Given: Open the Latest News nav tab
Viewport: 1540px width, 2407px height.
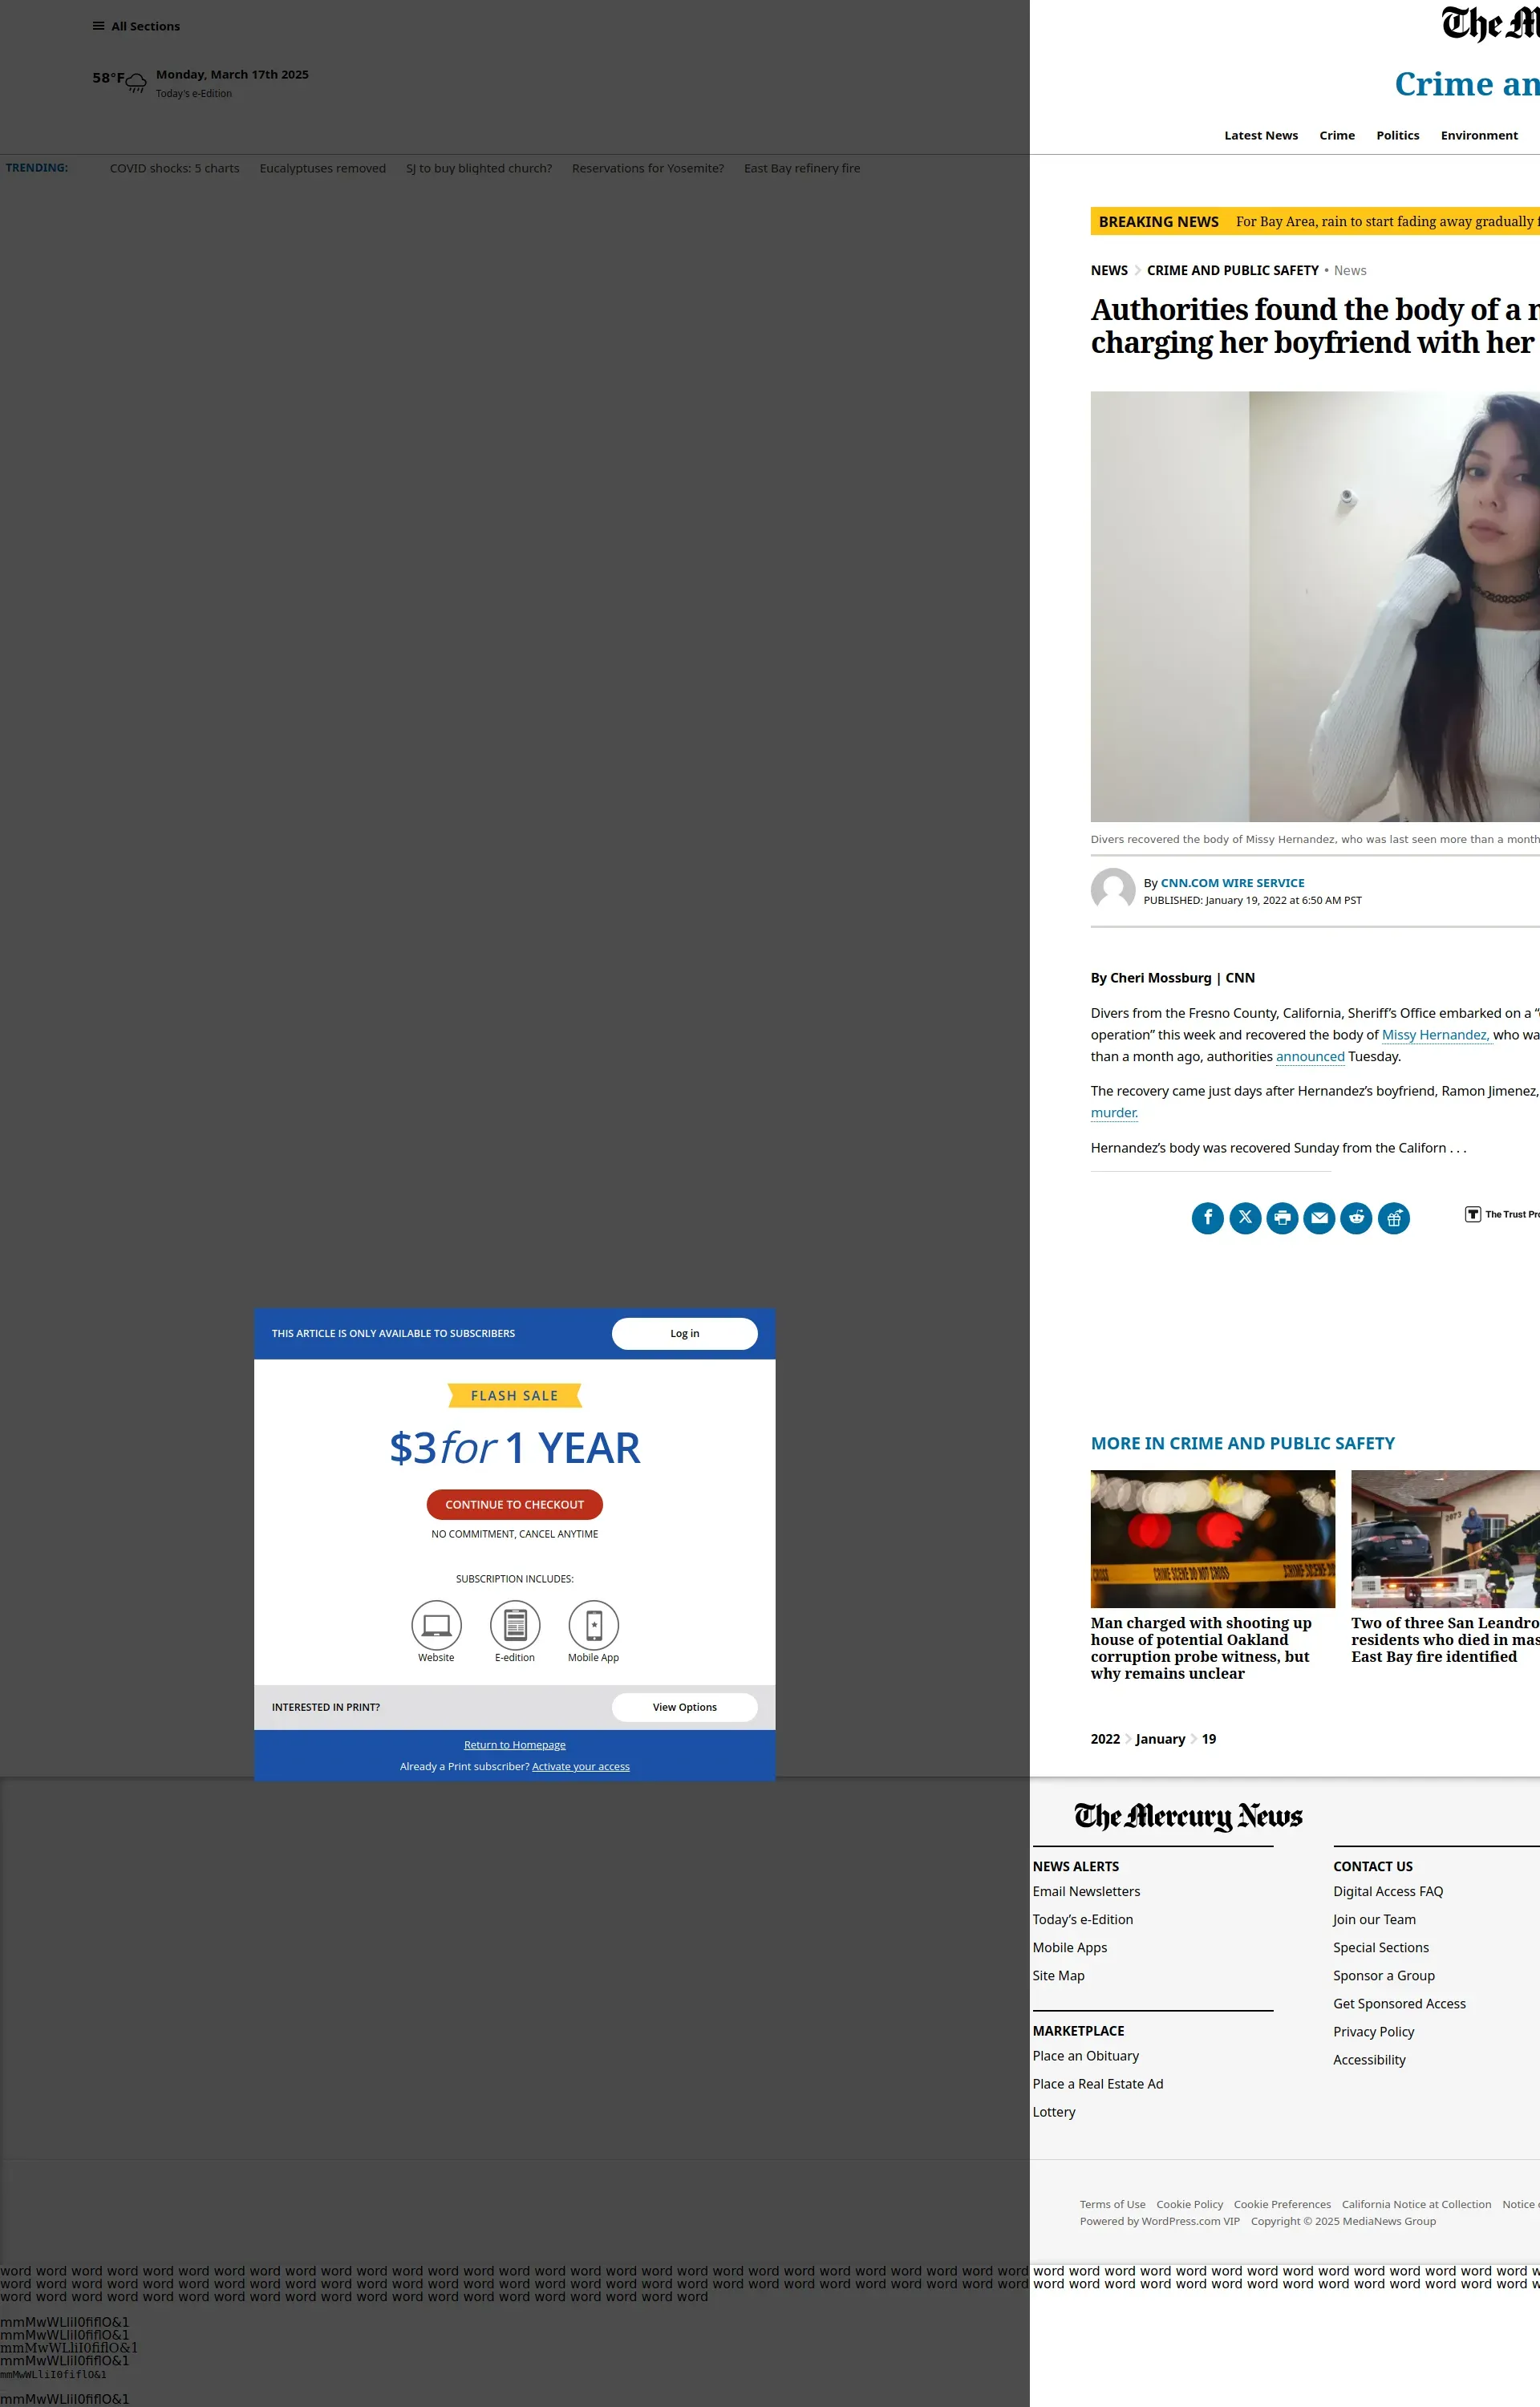Looking at the screenshot, I should click(1260, 135).
